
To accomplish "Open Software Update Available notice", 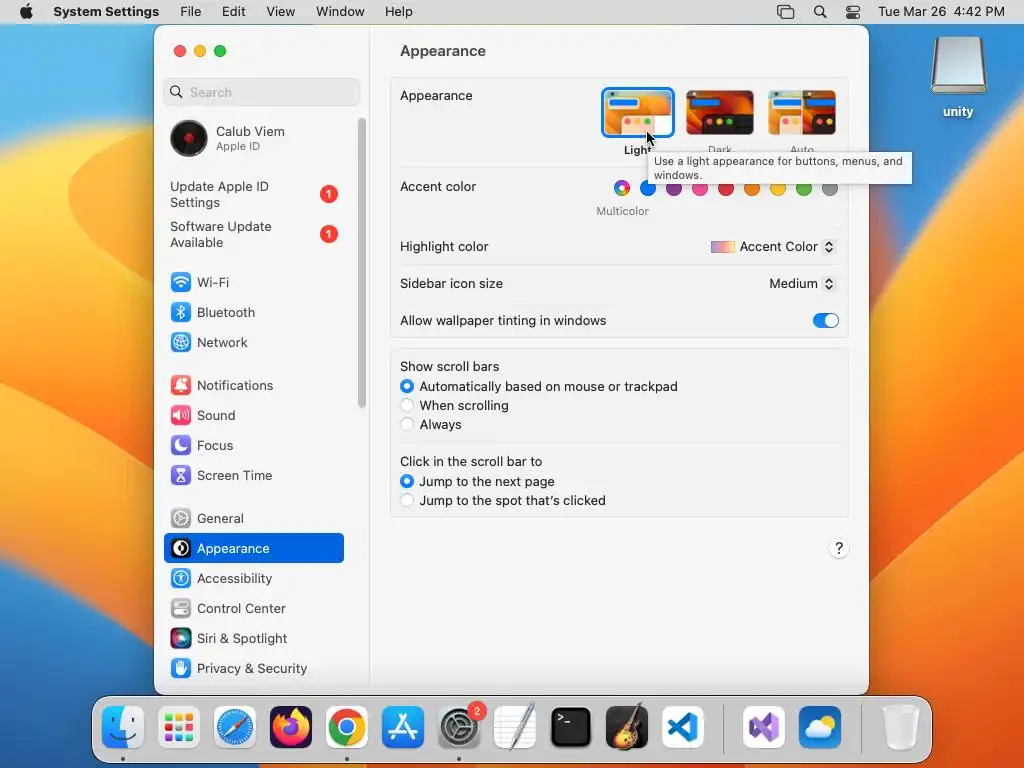I will (255, 234).
